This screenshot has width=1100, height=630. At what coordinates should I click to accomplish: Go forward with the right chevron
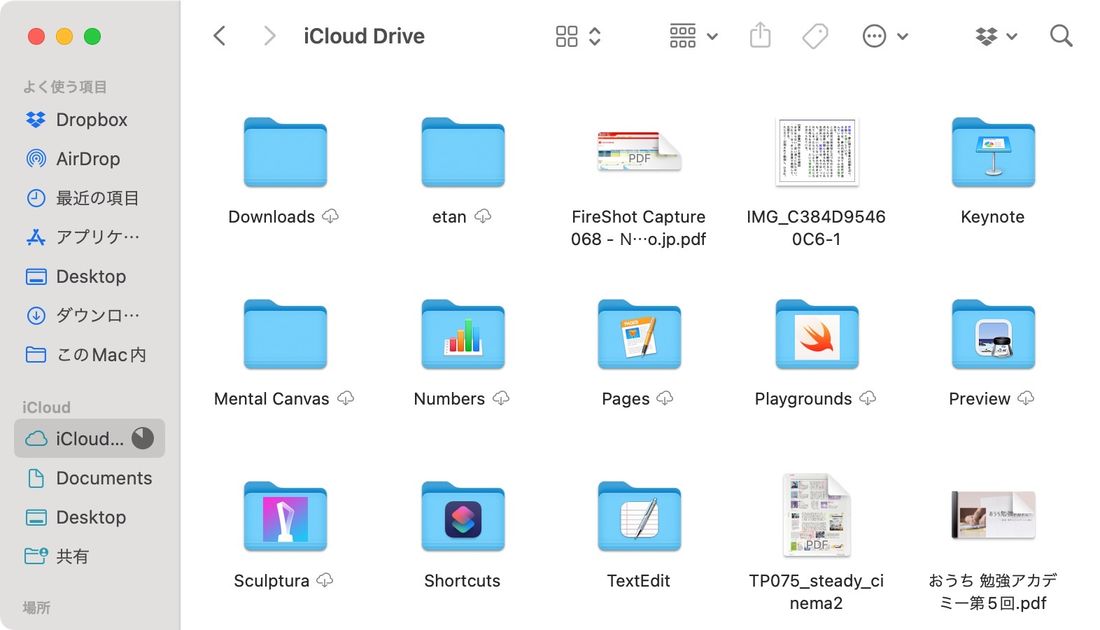tap(269, 36)
